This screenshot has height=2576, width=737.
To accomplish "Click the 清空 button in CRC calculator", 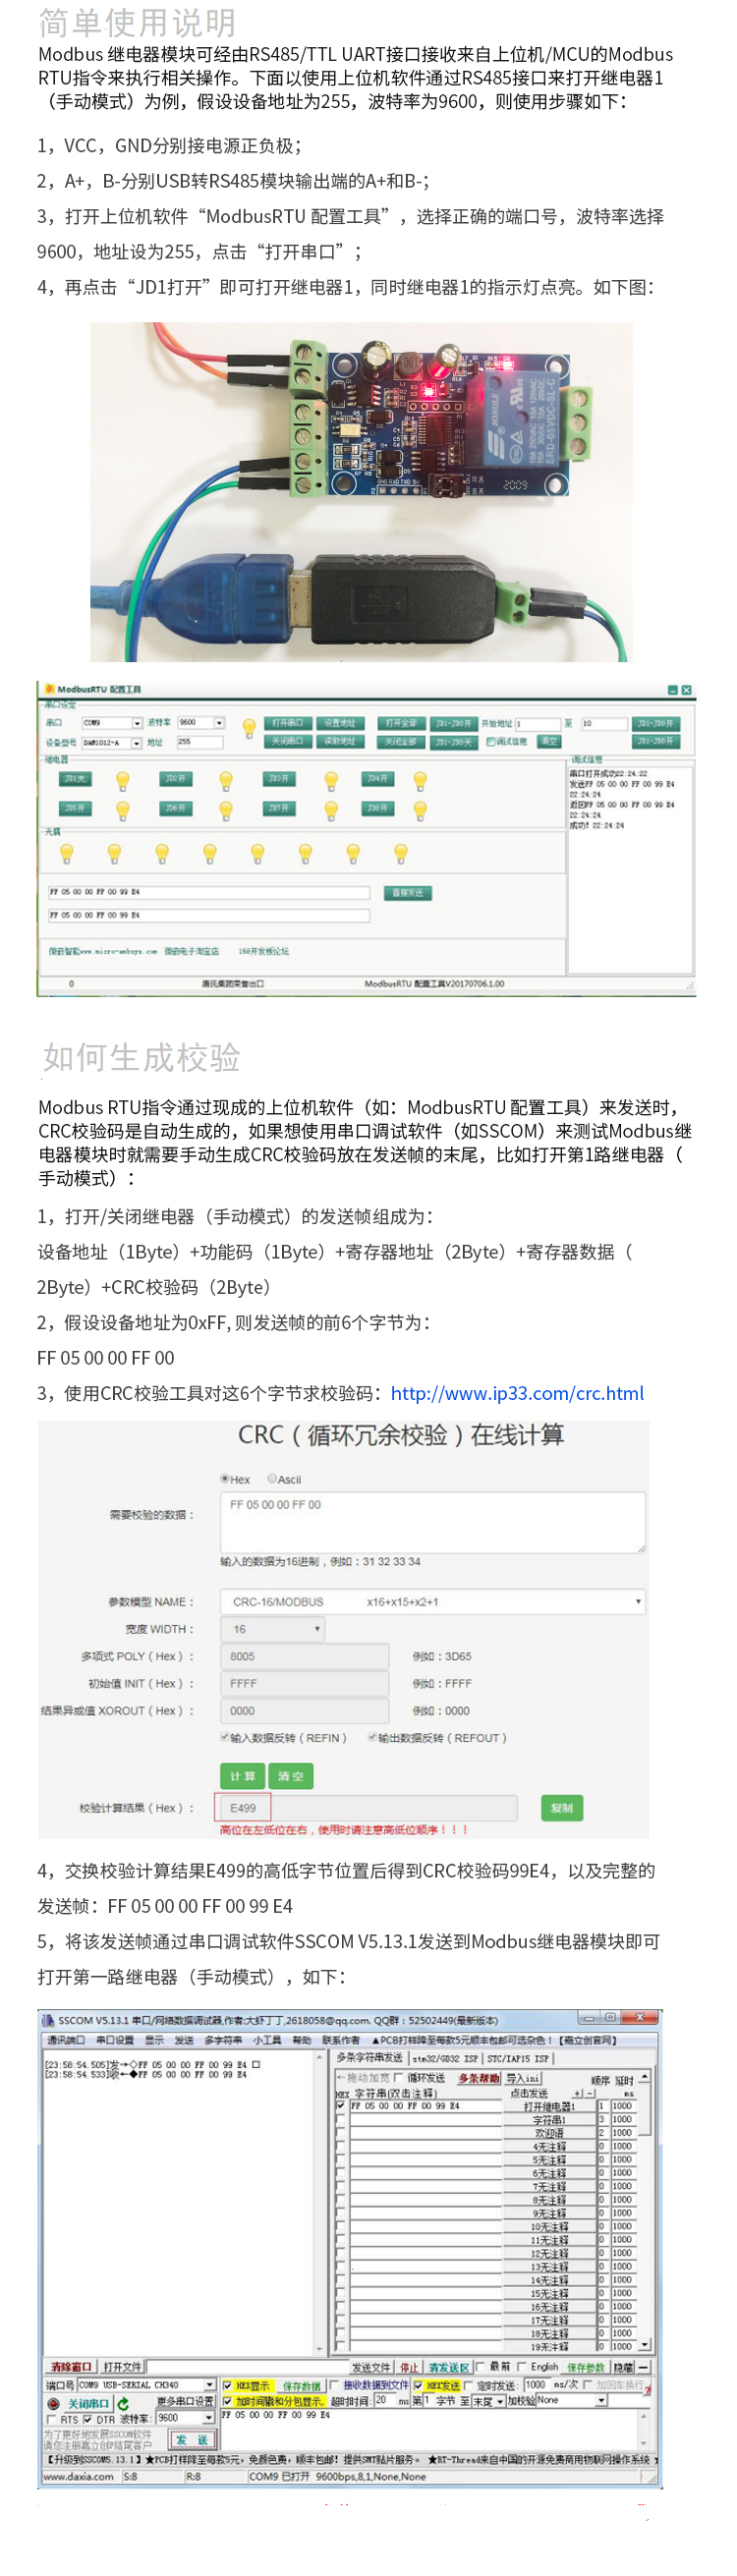I will [x=291, y=1776].
